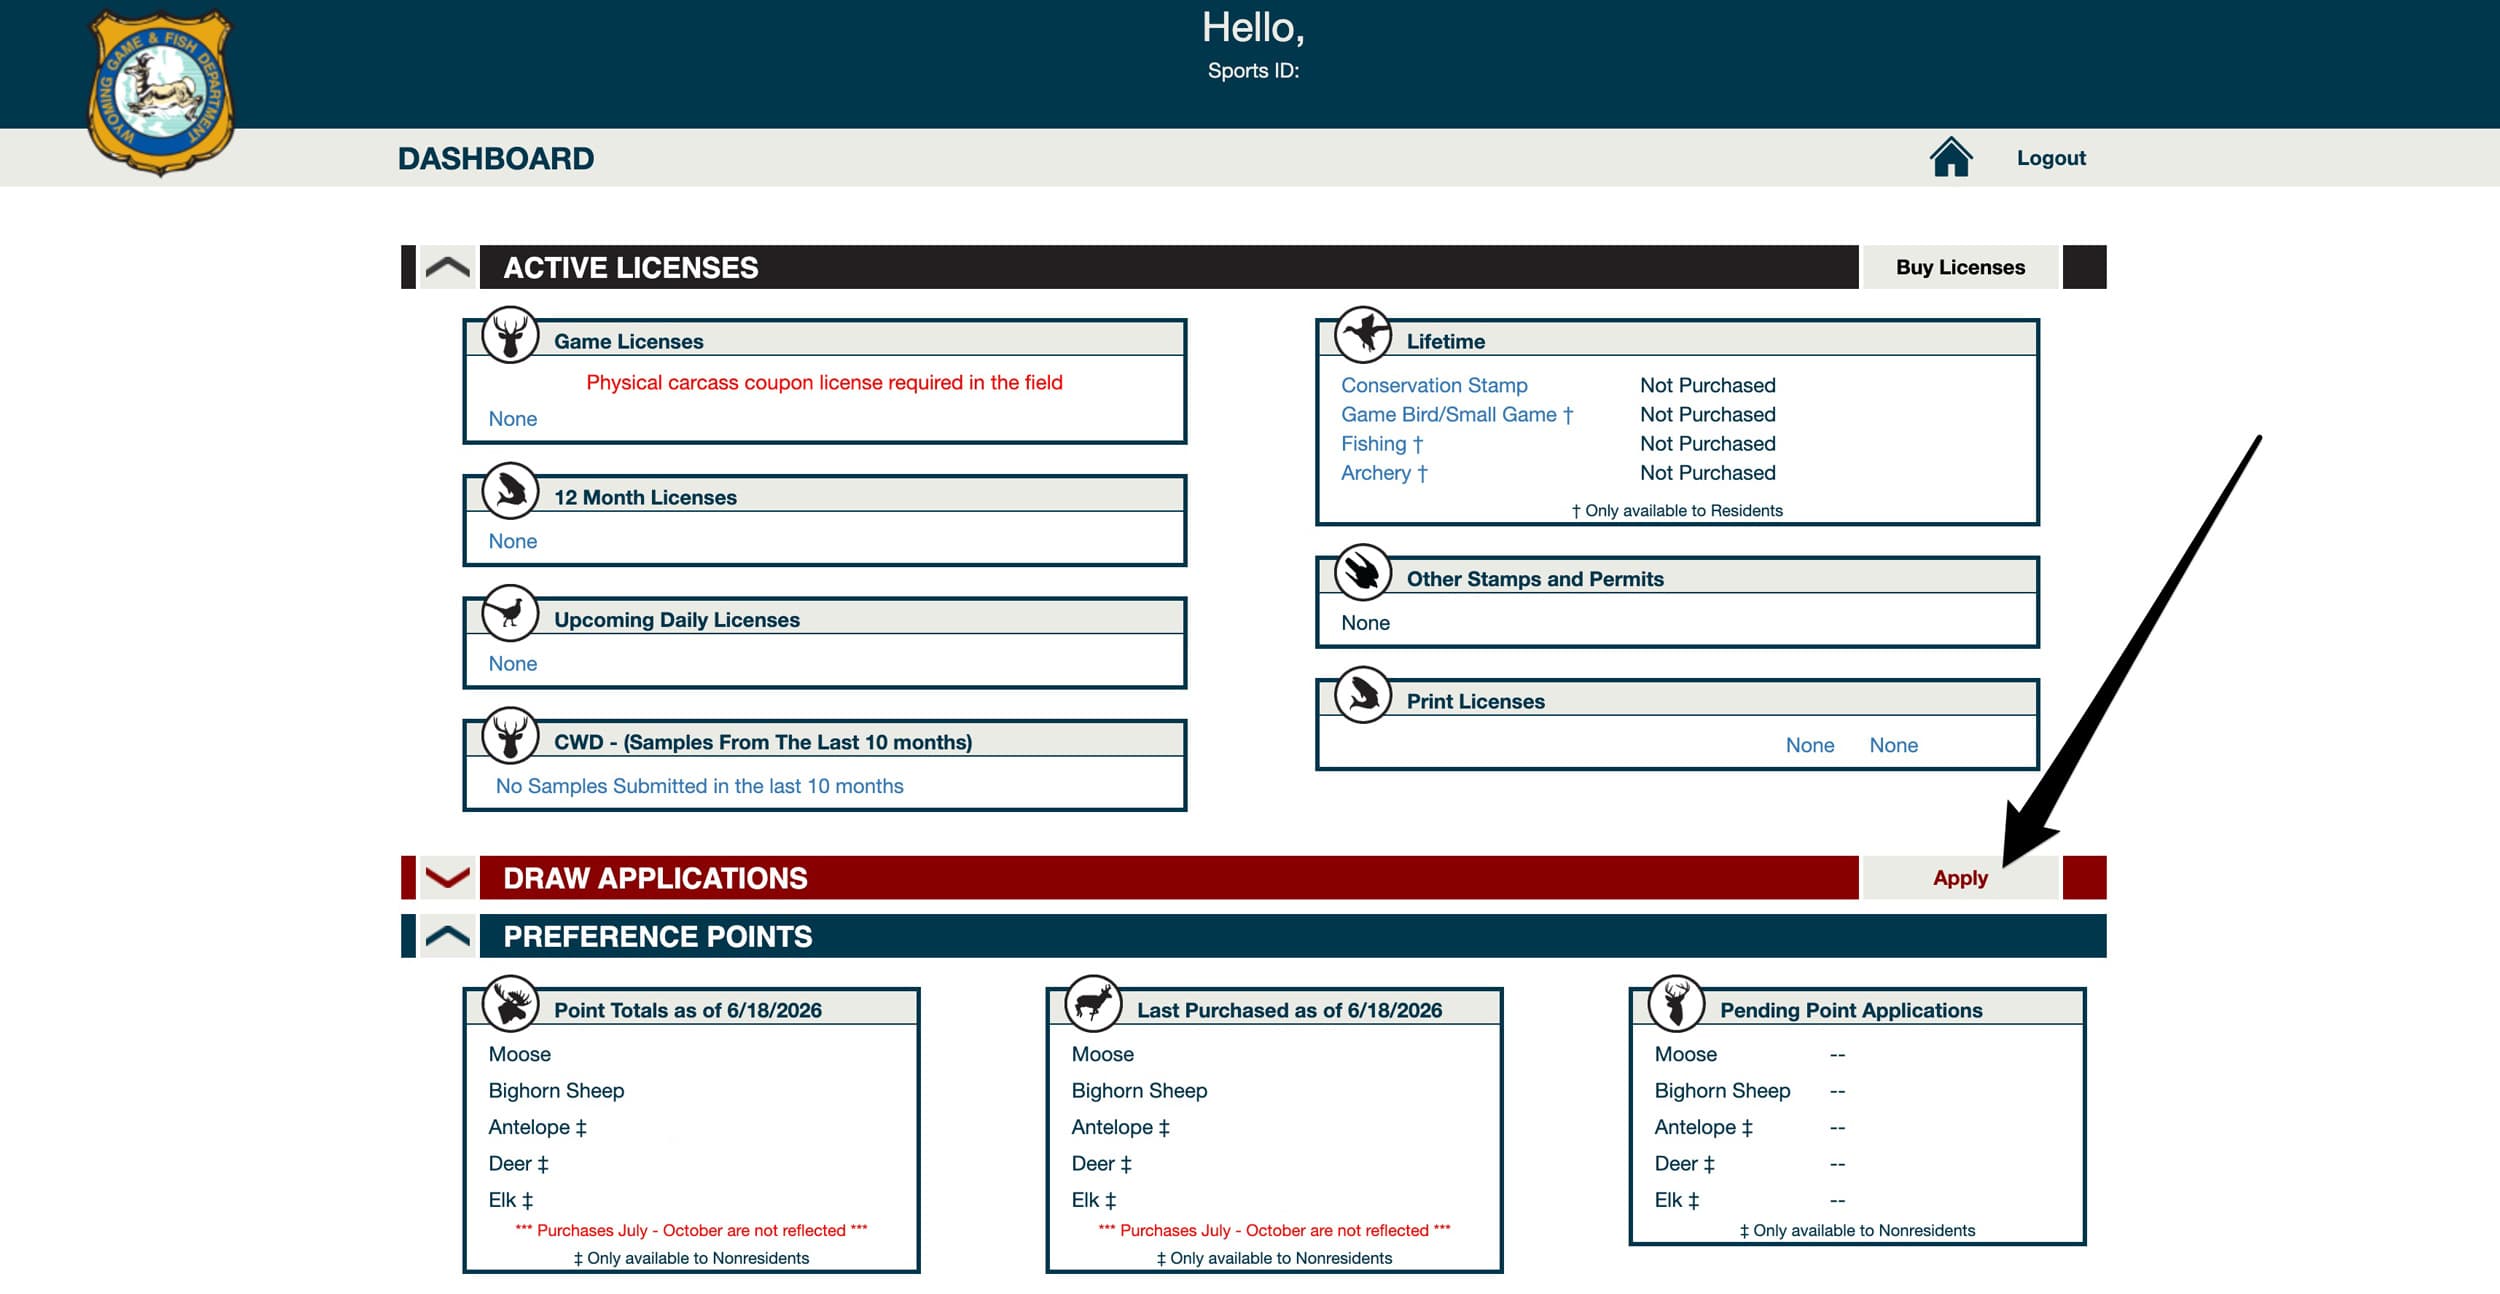The image size is (2500, 1294).
Task: Click the deer icon beside Game Licenses
Action: [510, 335]
